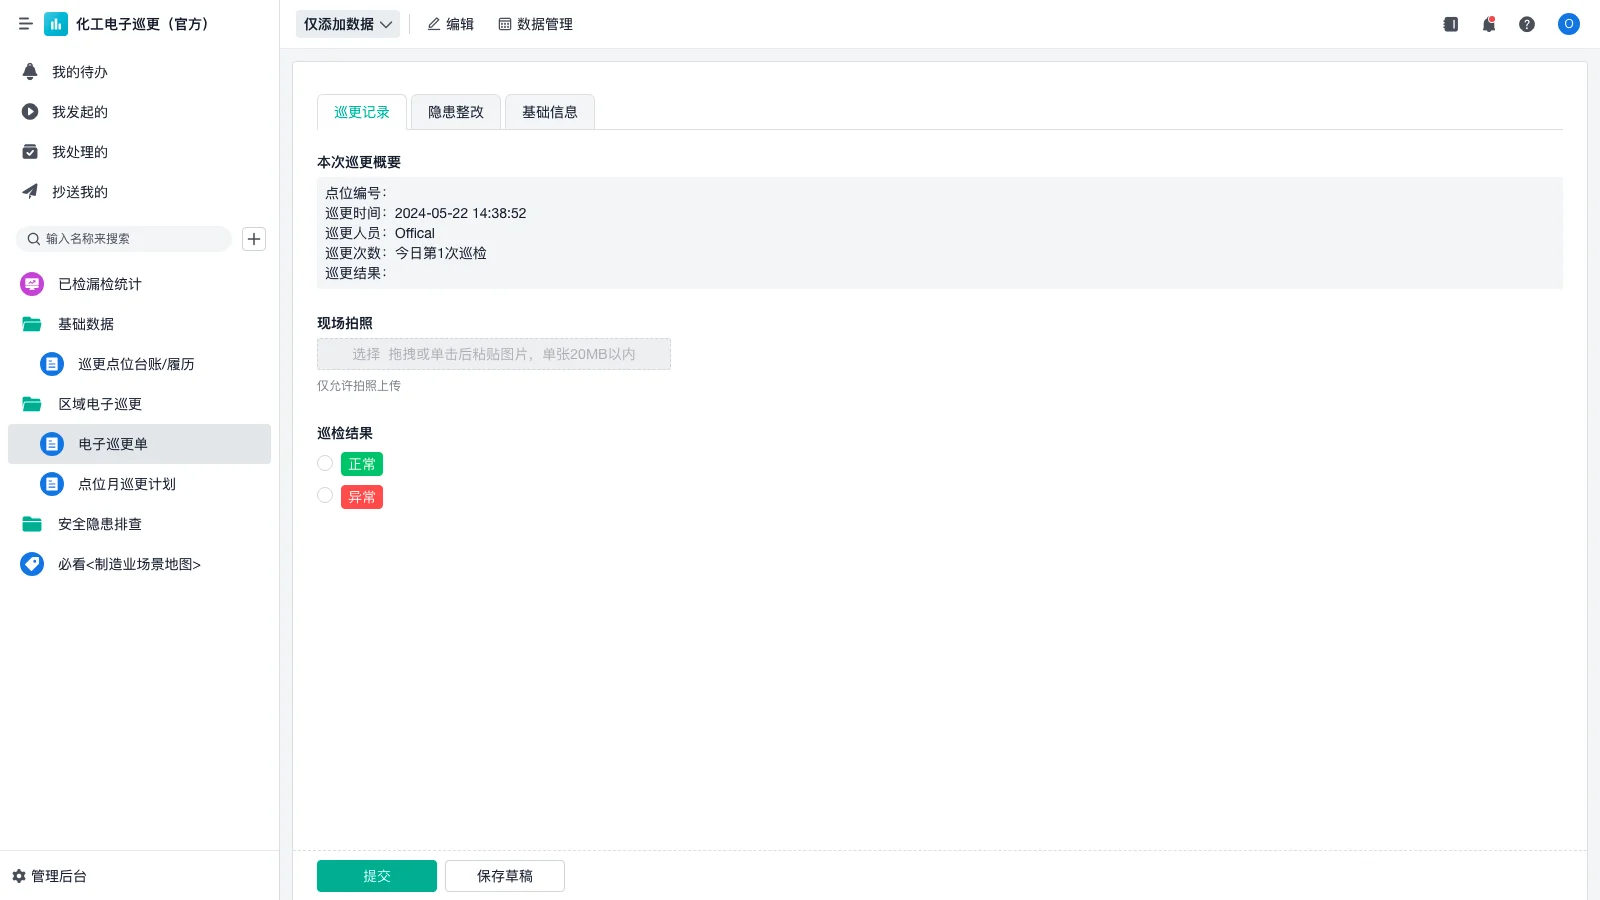Open the notifications bell with red badge

[1489, 24]
